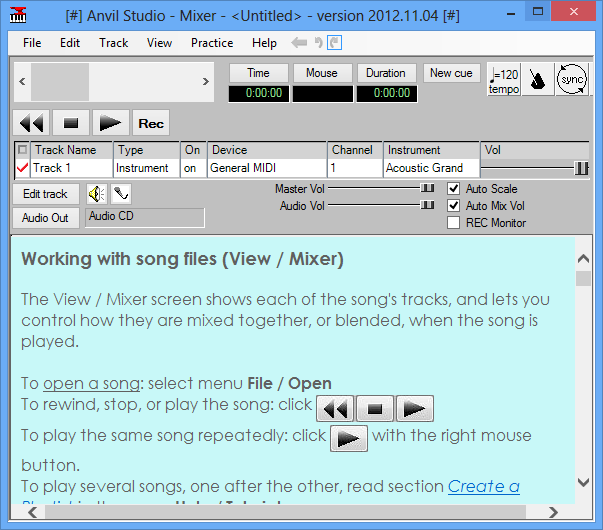Open the Practice menu
The height and width of the screenshot is (530, 603).
click(x=212, y=43)
